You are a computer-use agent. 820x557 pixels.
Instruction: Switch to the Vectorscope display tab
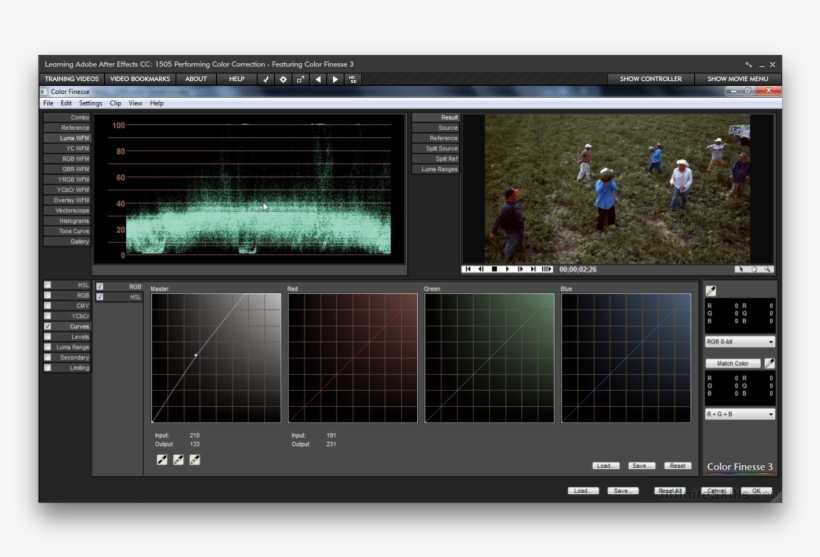point(67,210)
